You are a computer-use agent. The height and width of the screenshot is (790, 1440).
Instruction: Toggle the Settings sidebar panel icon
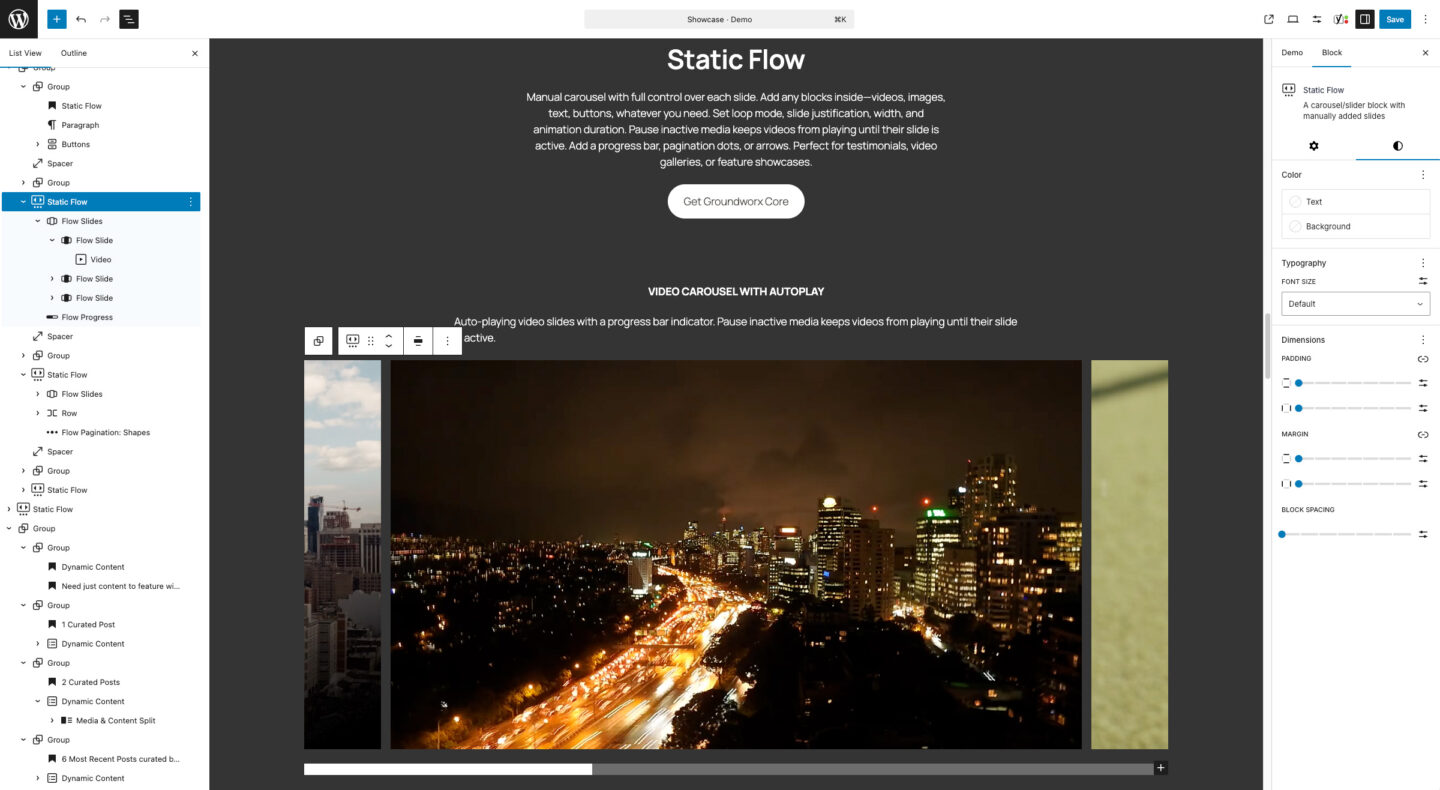[x=1365, y=19]
